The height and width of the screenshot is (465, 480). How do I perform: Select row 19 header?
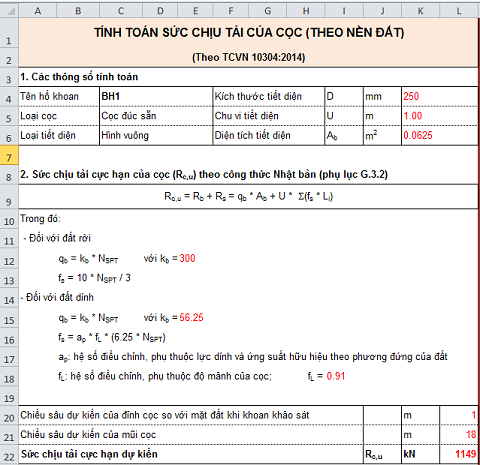click(x=9, y=396)
